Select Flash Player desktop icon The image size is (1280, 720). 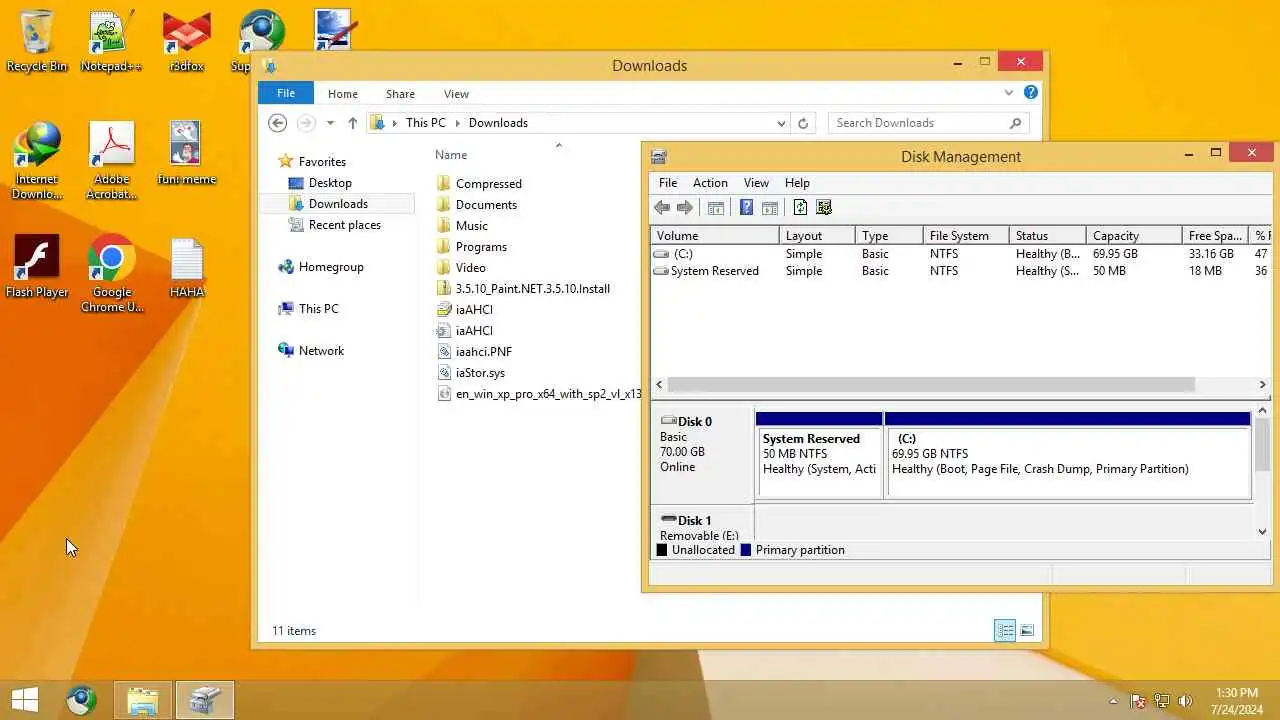pos(37,267)
